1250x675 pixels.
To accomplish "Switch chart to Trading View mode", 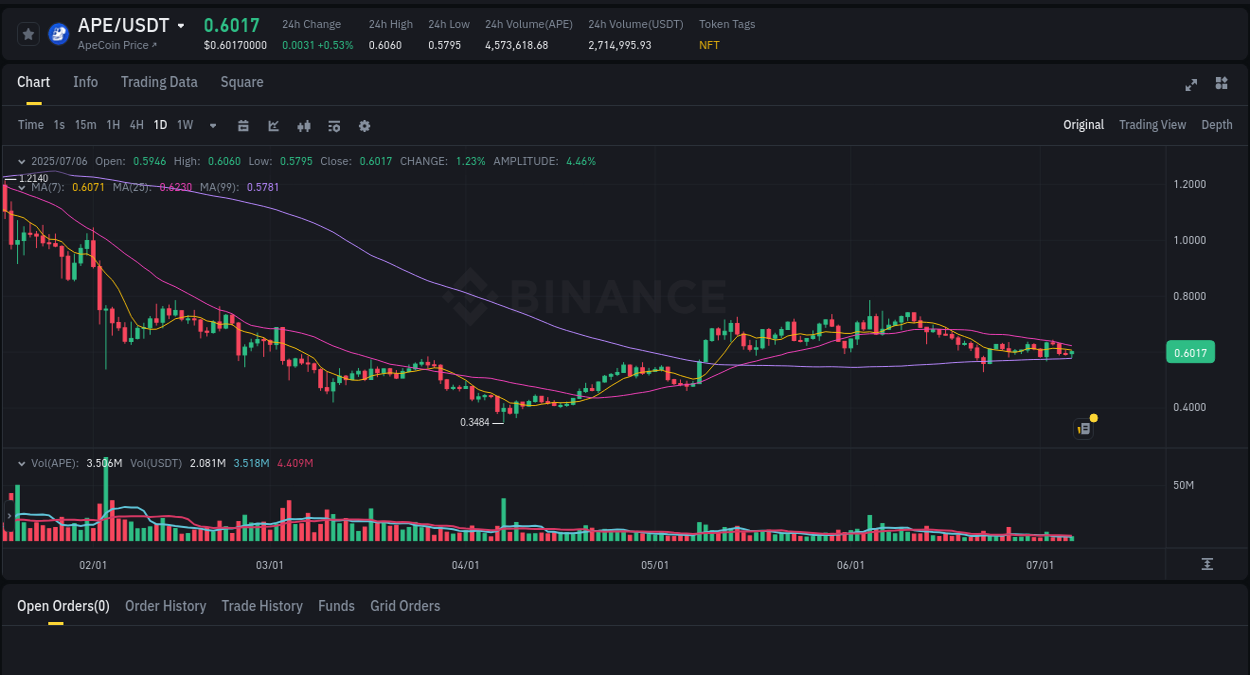I will pos(1152,125).
